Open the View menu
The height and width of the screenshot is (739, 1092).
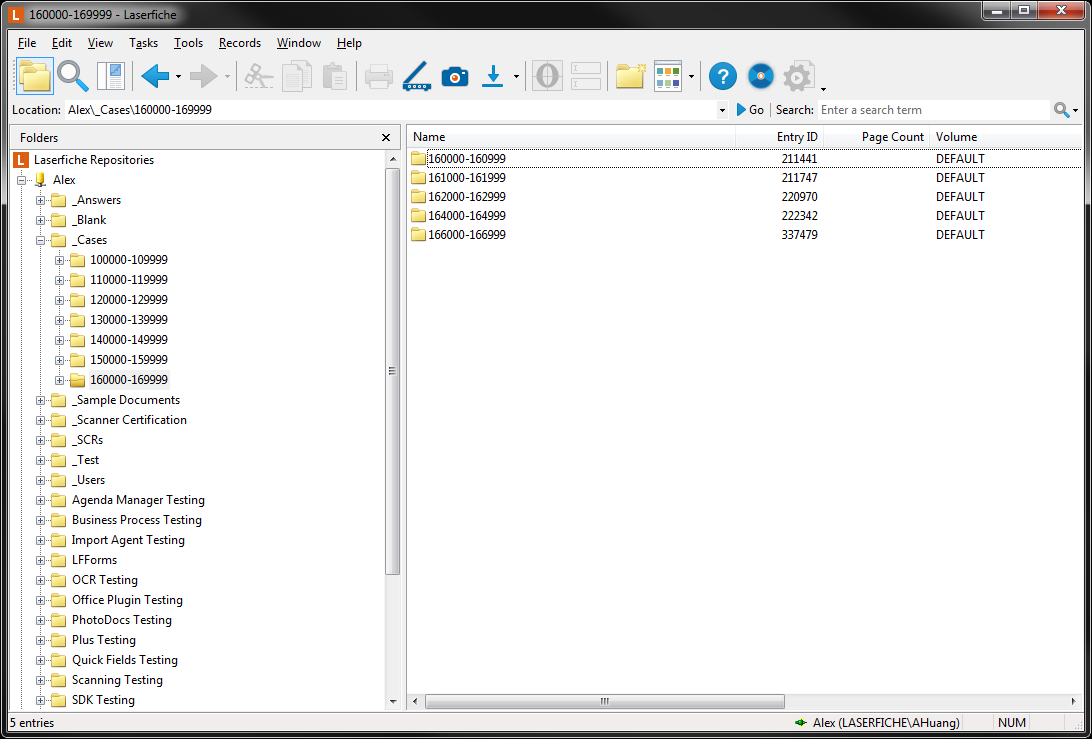point(100,43)
